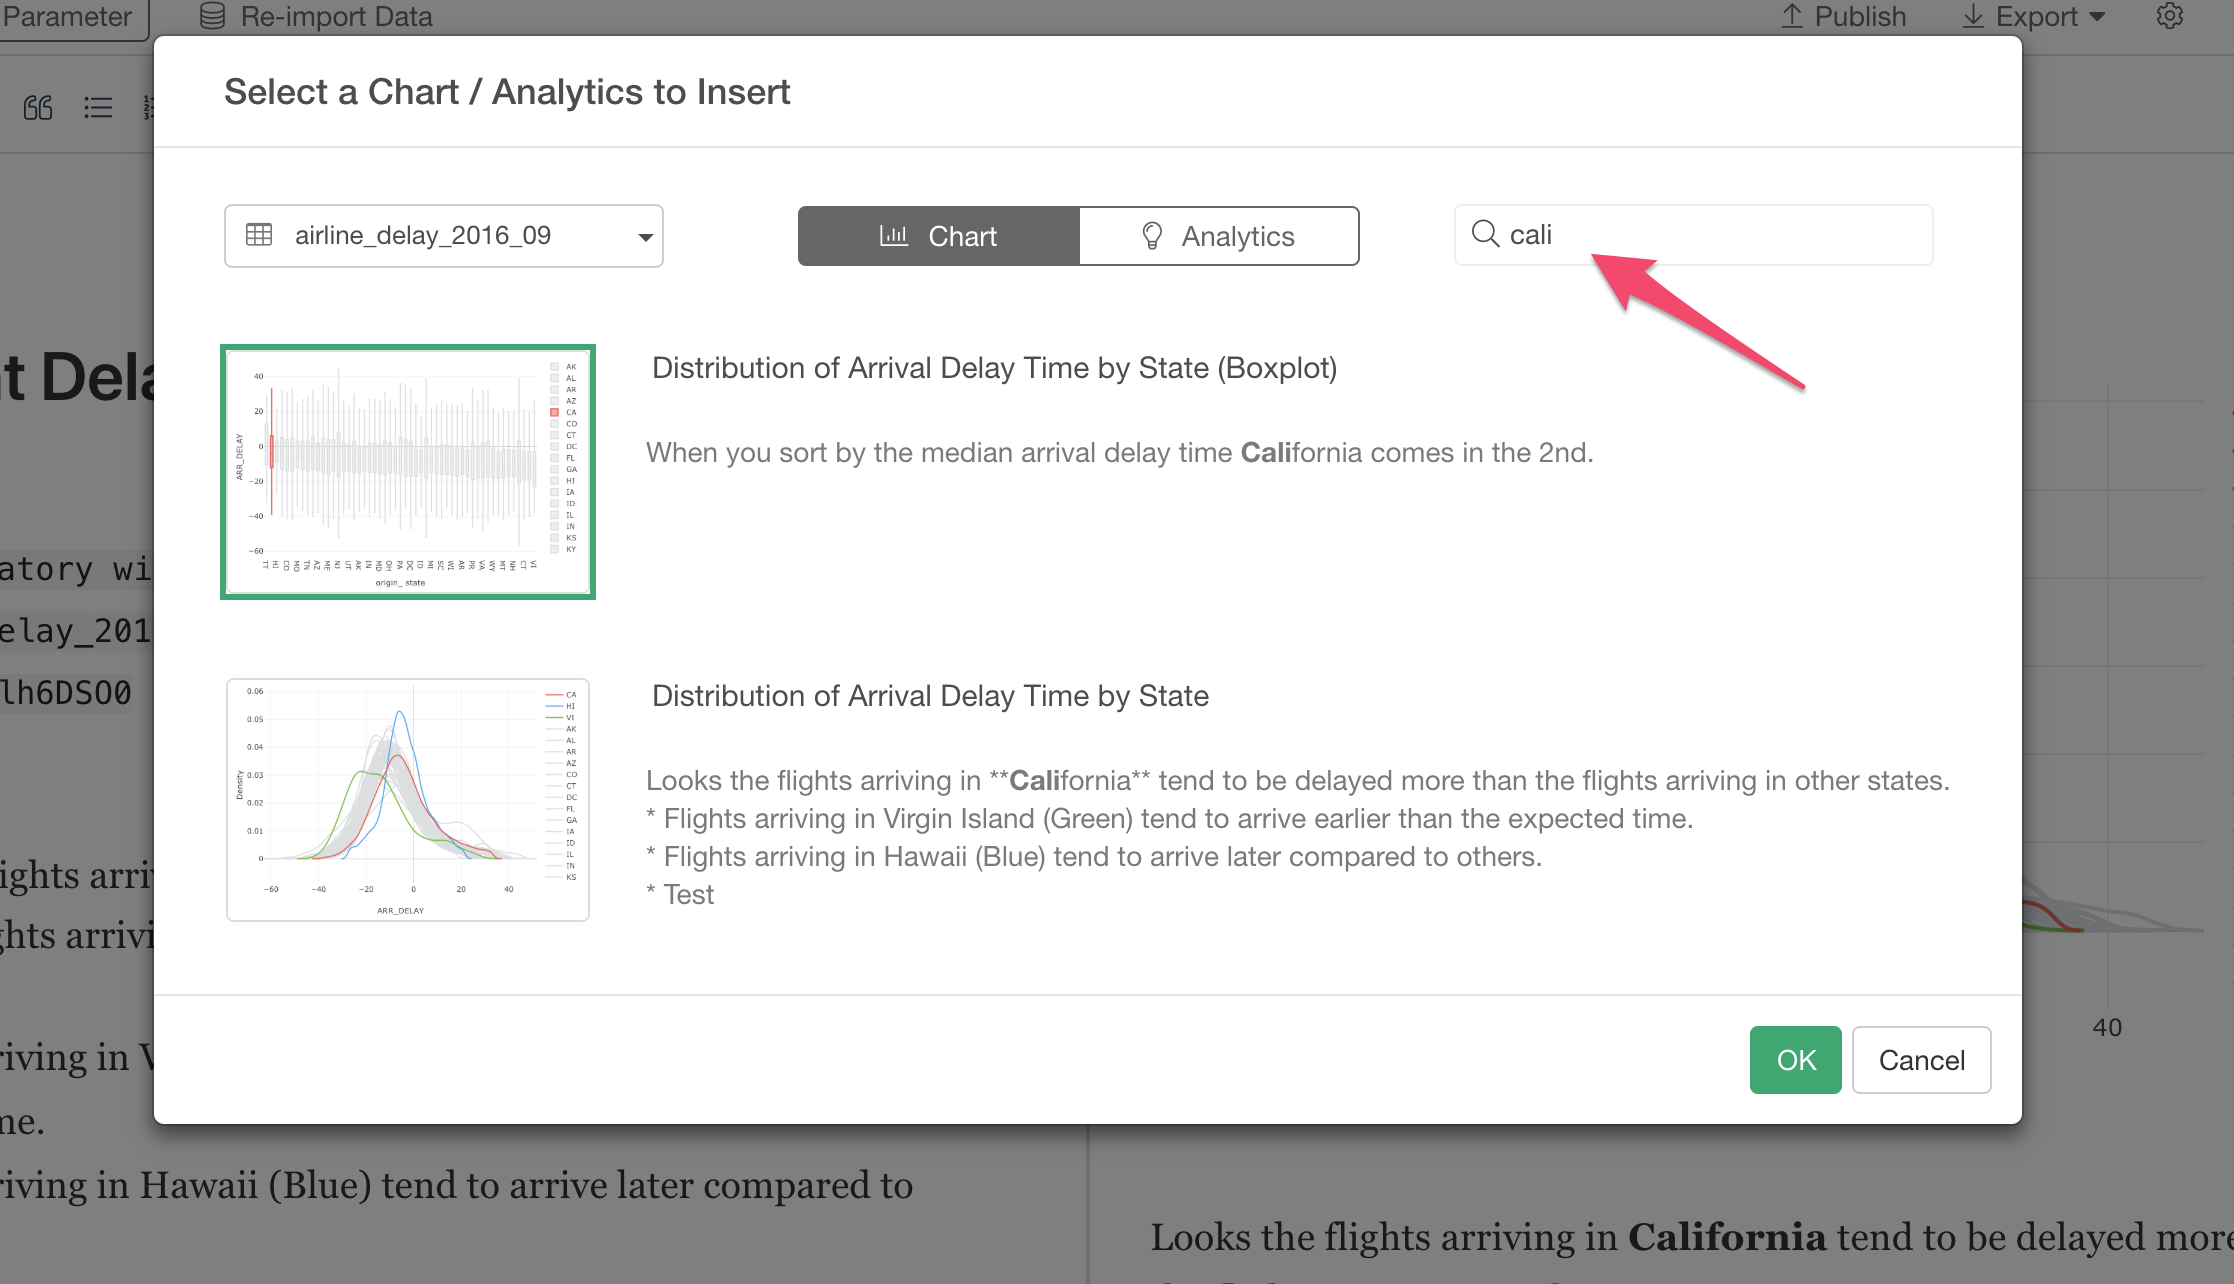The width and height of the screenshot is (2234, 1284).
Task: Expand the Export dropdown menu
Action: (2035, 17)
